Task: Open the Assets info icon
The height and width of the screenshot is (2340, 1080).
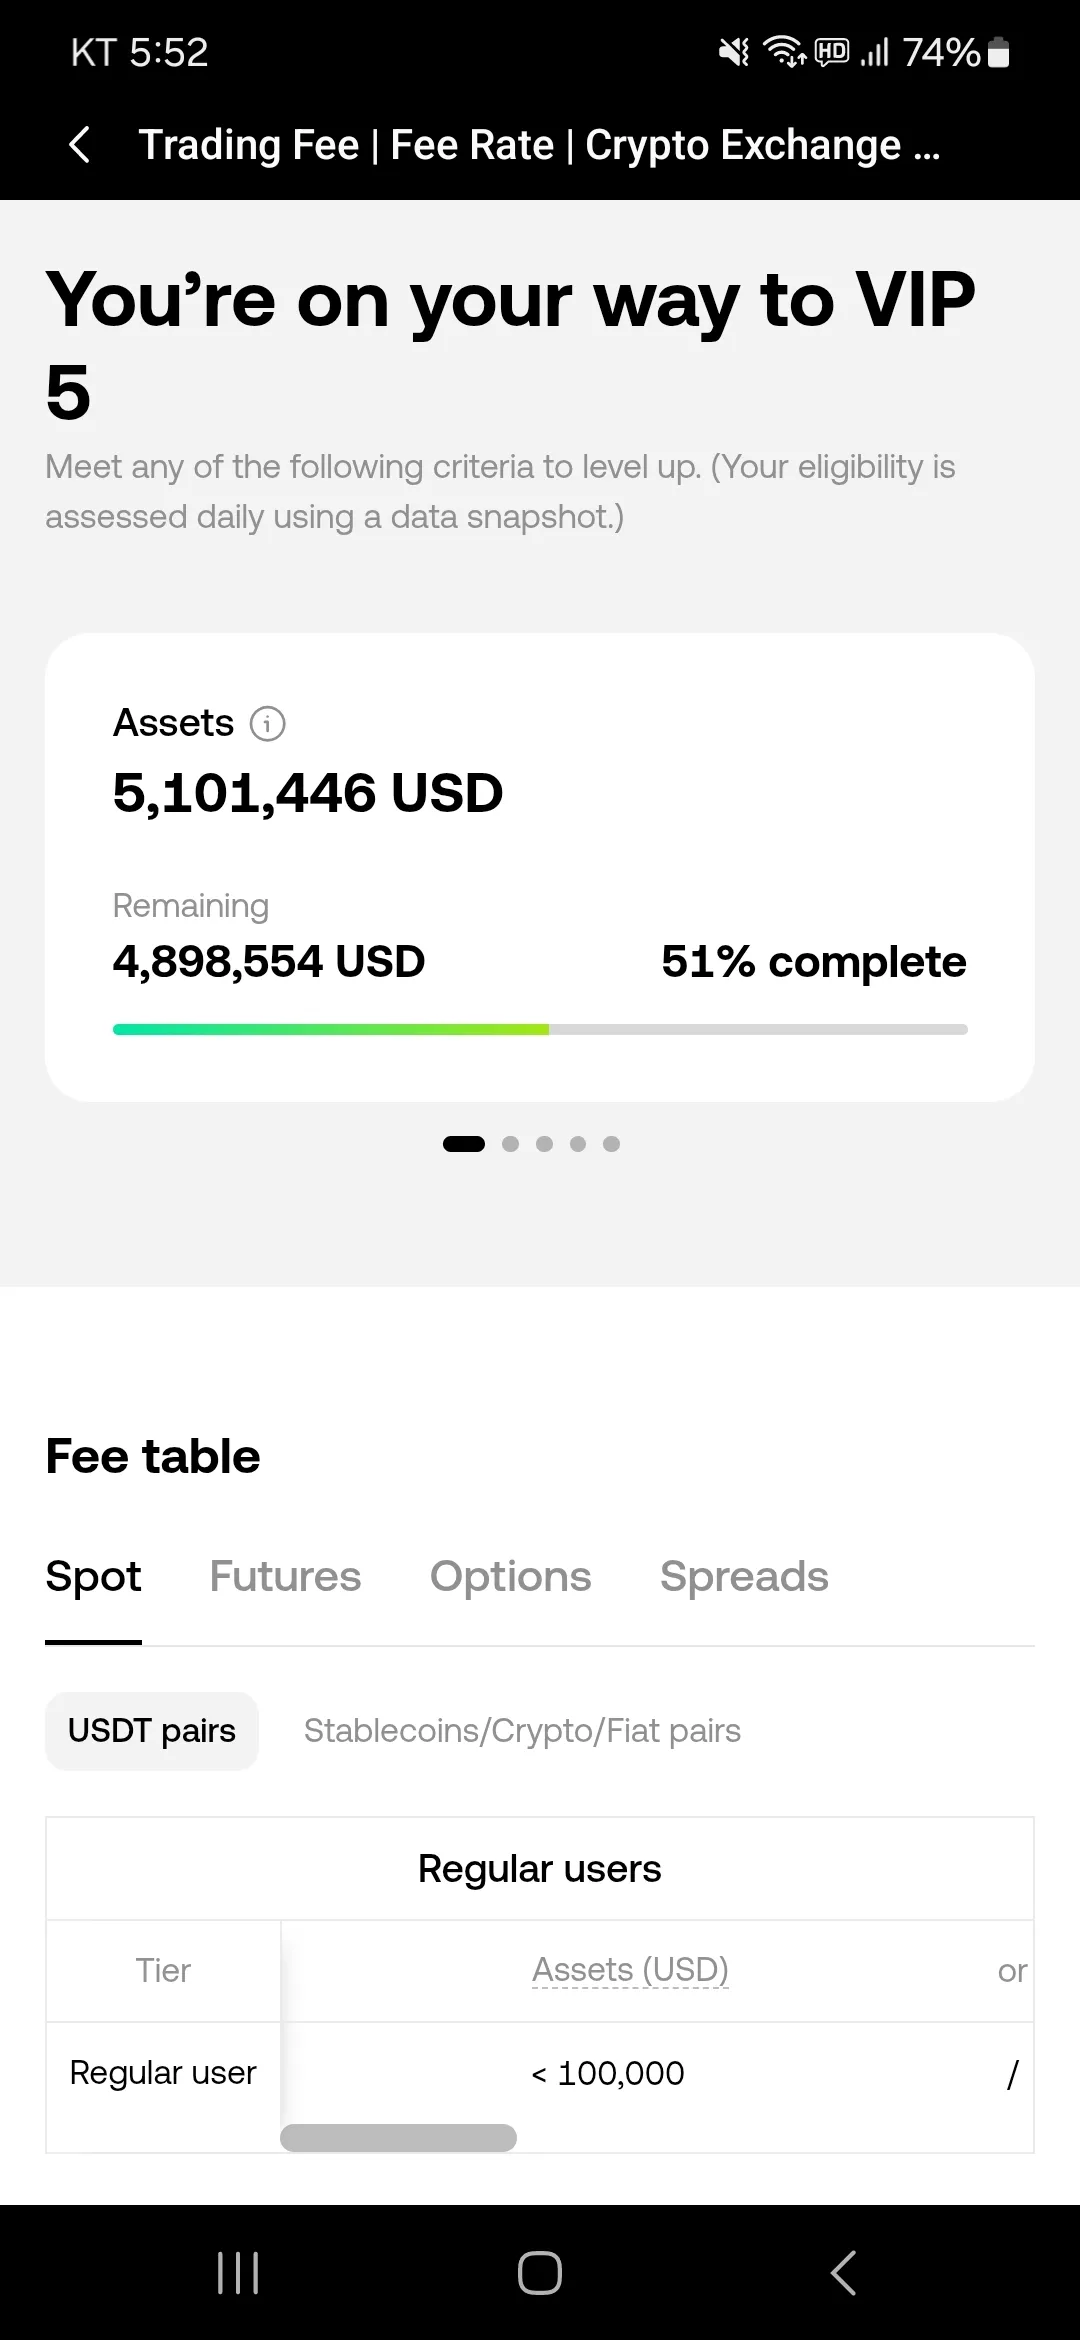Action: coord(267,723)
